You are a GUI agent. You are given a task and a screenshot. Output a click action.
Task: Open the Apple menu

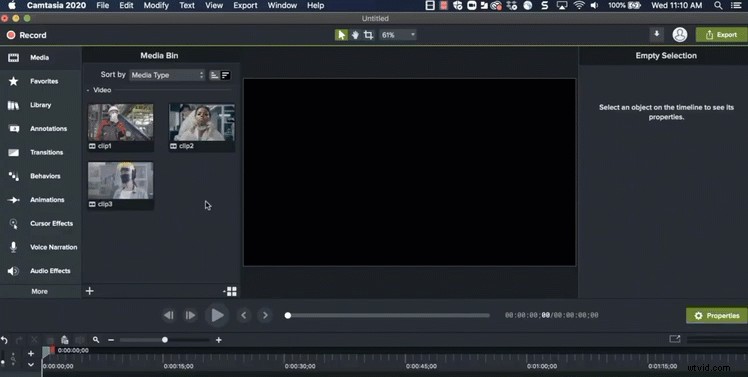pos(12,5)
